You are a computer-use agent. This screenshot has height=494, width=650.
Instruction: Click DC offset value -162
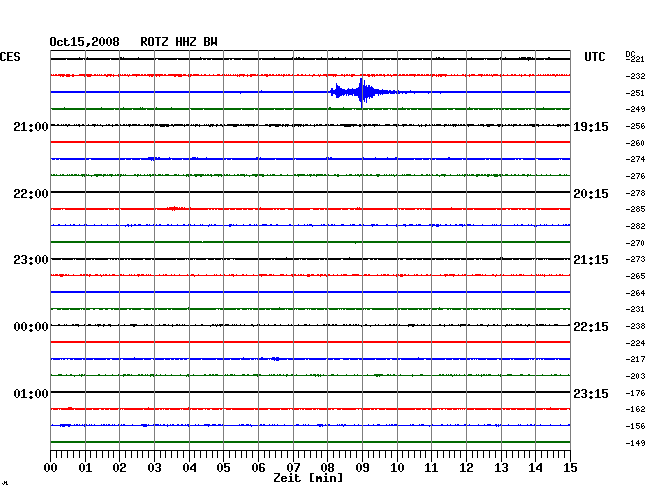635,409
